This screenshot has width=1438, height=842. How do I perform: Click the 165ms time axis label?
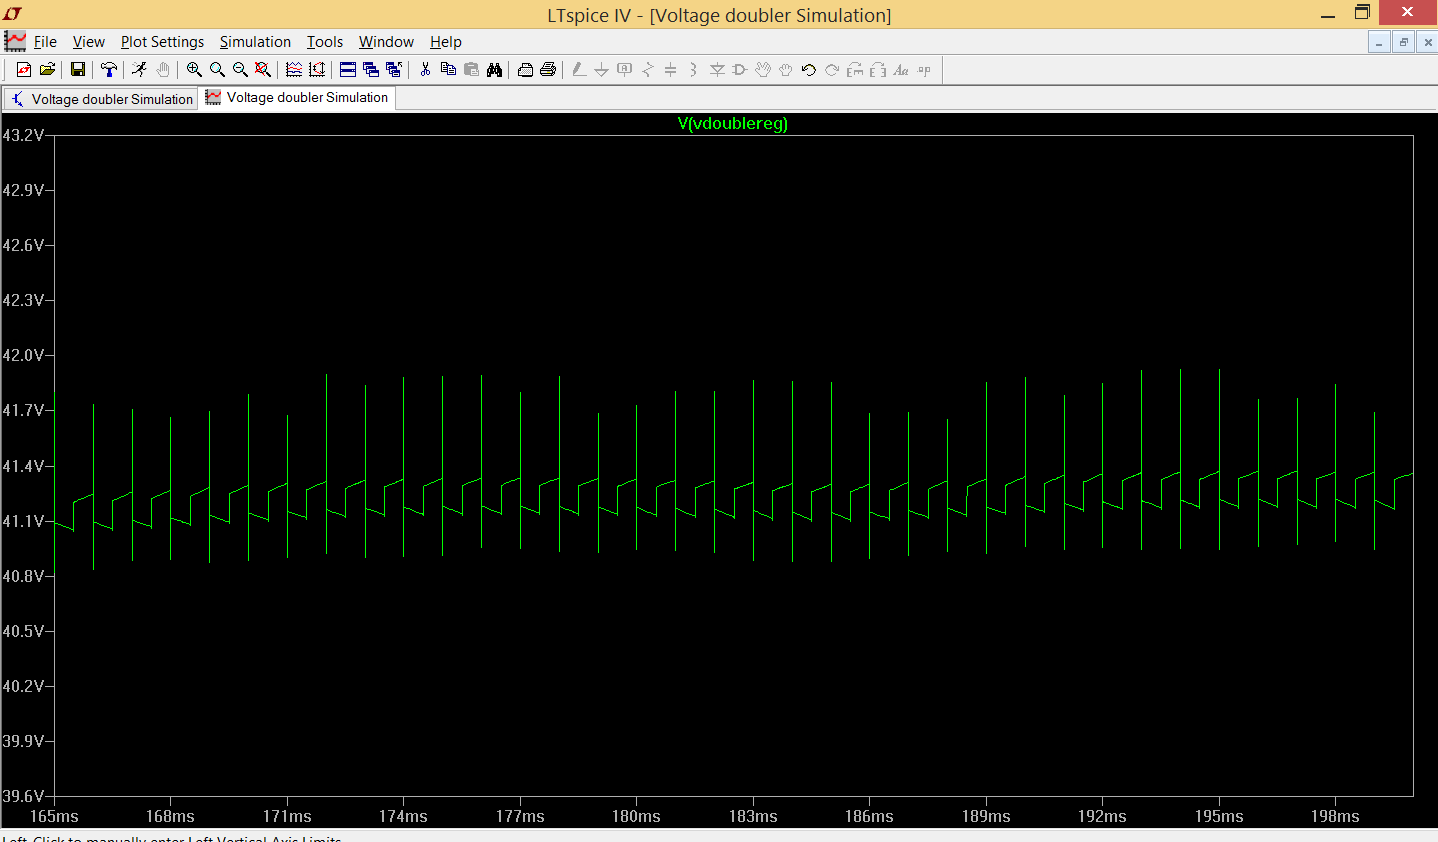click(54, 816)
